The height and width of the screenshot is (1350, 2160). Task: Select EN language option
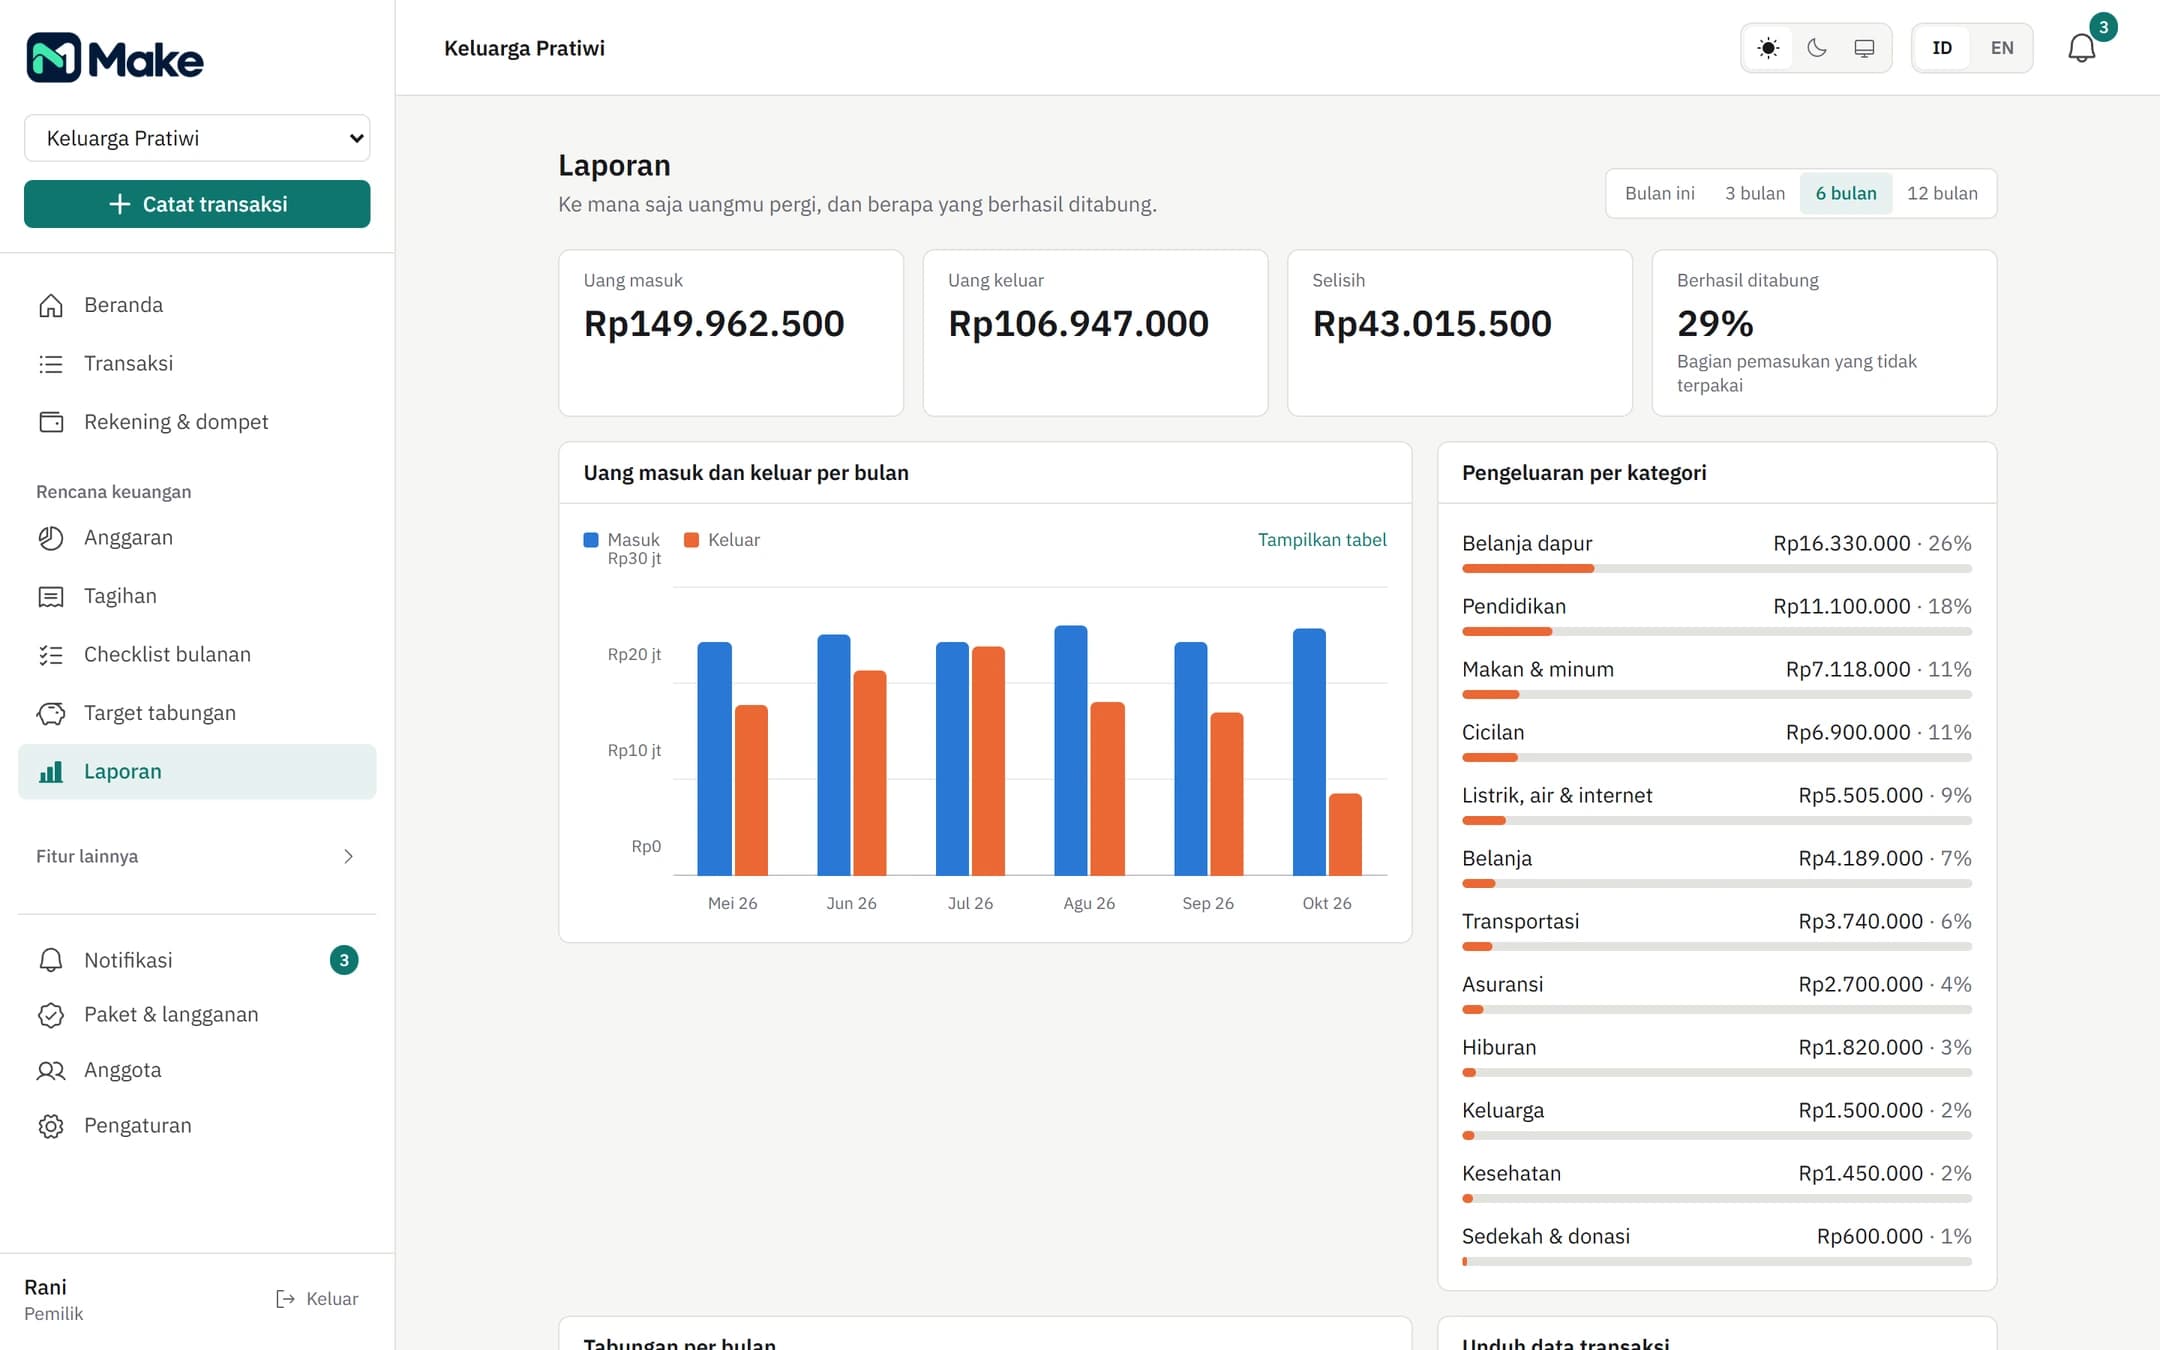coord(2002,48)
